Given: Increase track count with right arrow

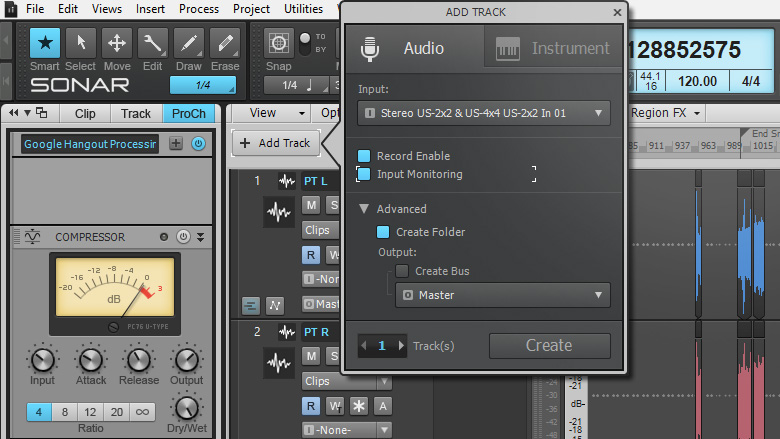Looking at the screenshot, I should 401,346.
